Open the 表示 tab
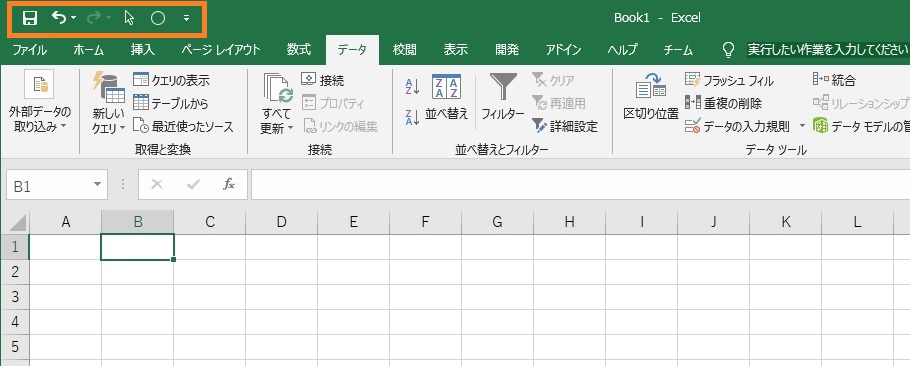The width and height of the screenshot is (910, 366). click(x=456, y=50)
